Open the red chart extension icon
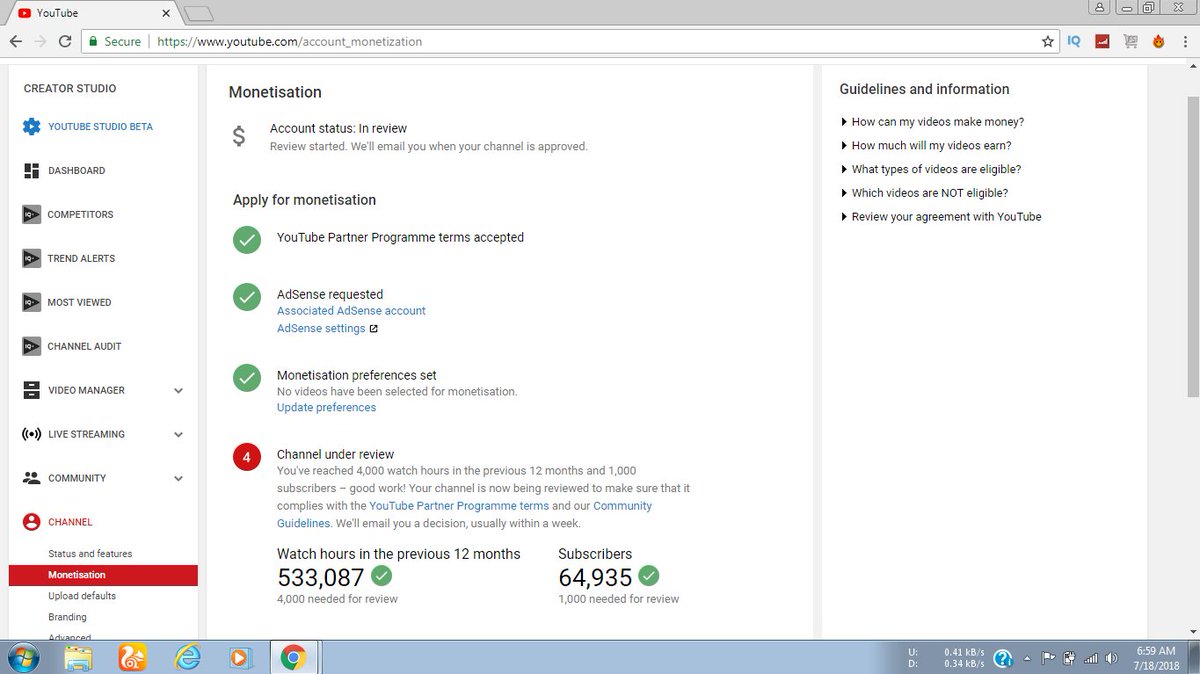The height and width of the screenshot is (674, 1200). [x=1103, y=42]
